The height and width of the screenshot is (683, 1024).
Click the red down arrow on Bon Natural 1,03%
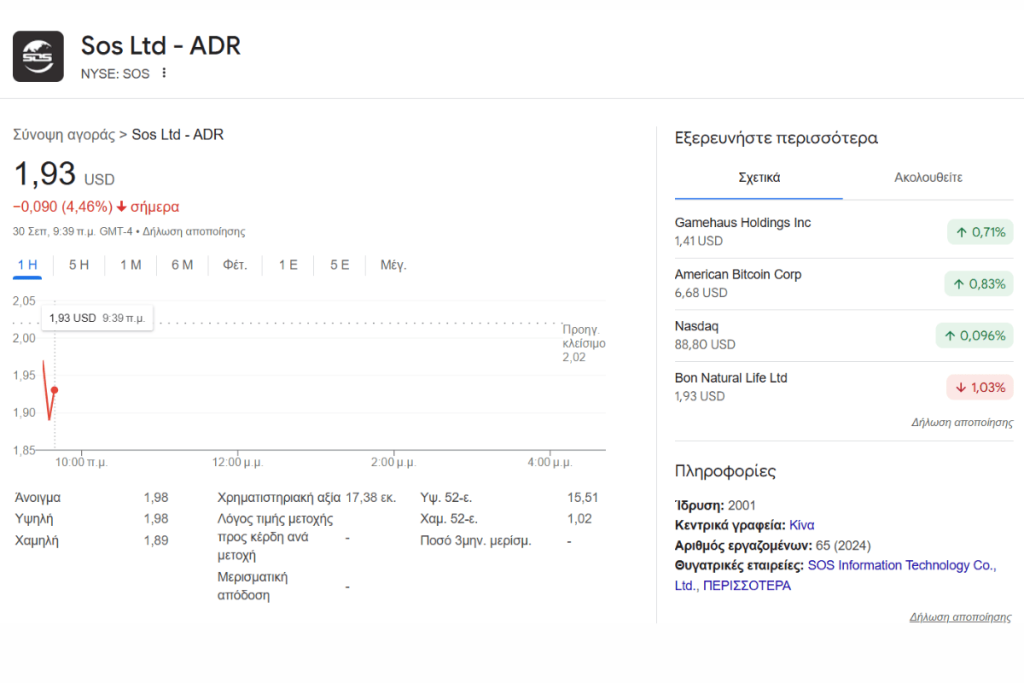click(961, 387)
